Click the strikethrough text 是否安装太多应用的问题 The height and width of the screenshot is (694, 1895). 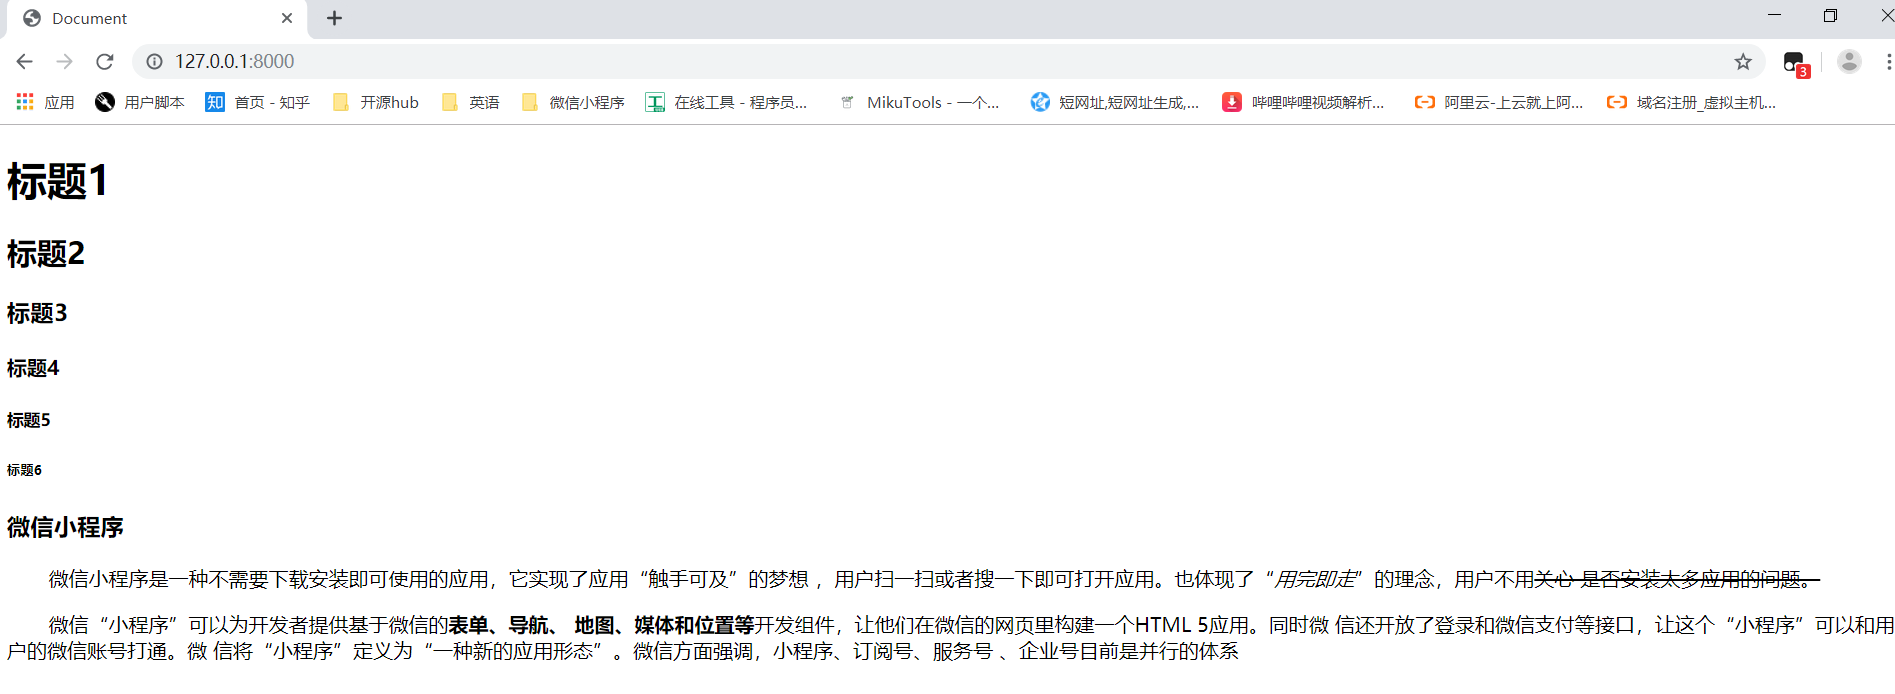point(1690,579)
